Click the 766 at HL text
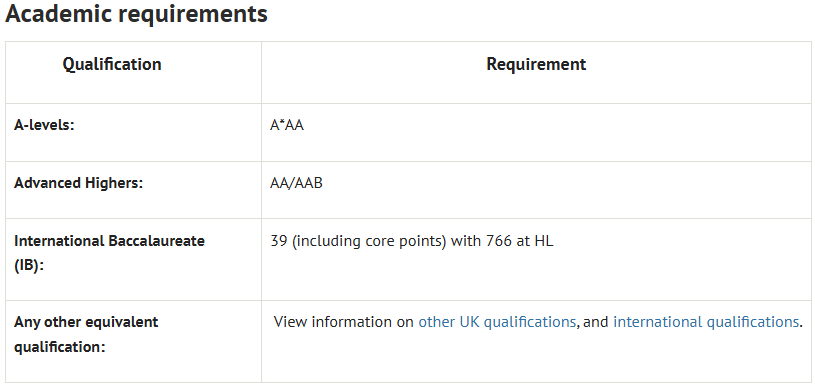 pyautogui.click(x=520, y=242)
